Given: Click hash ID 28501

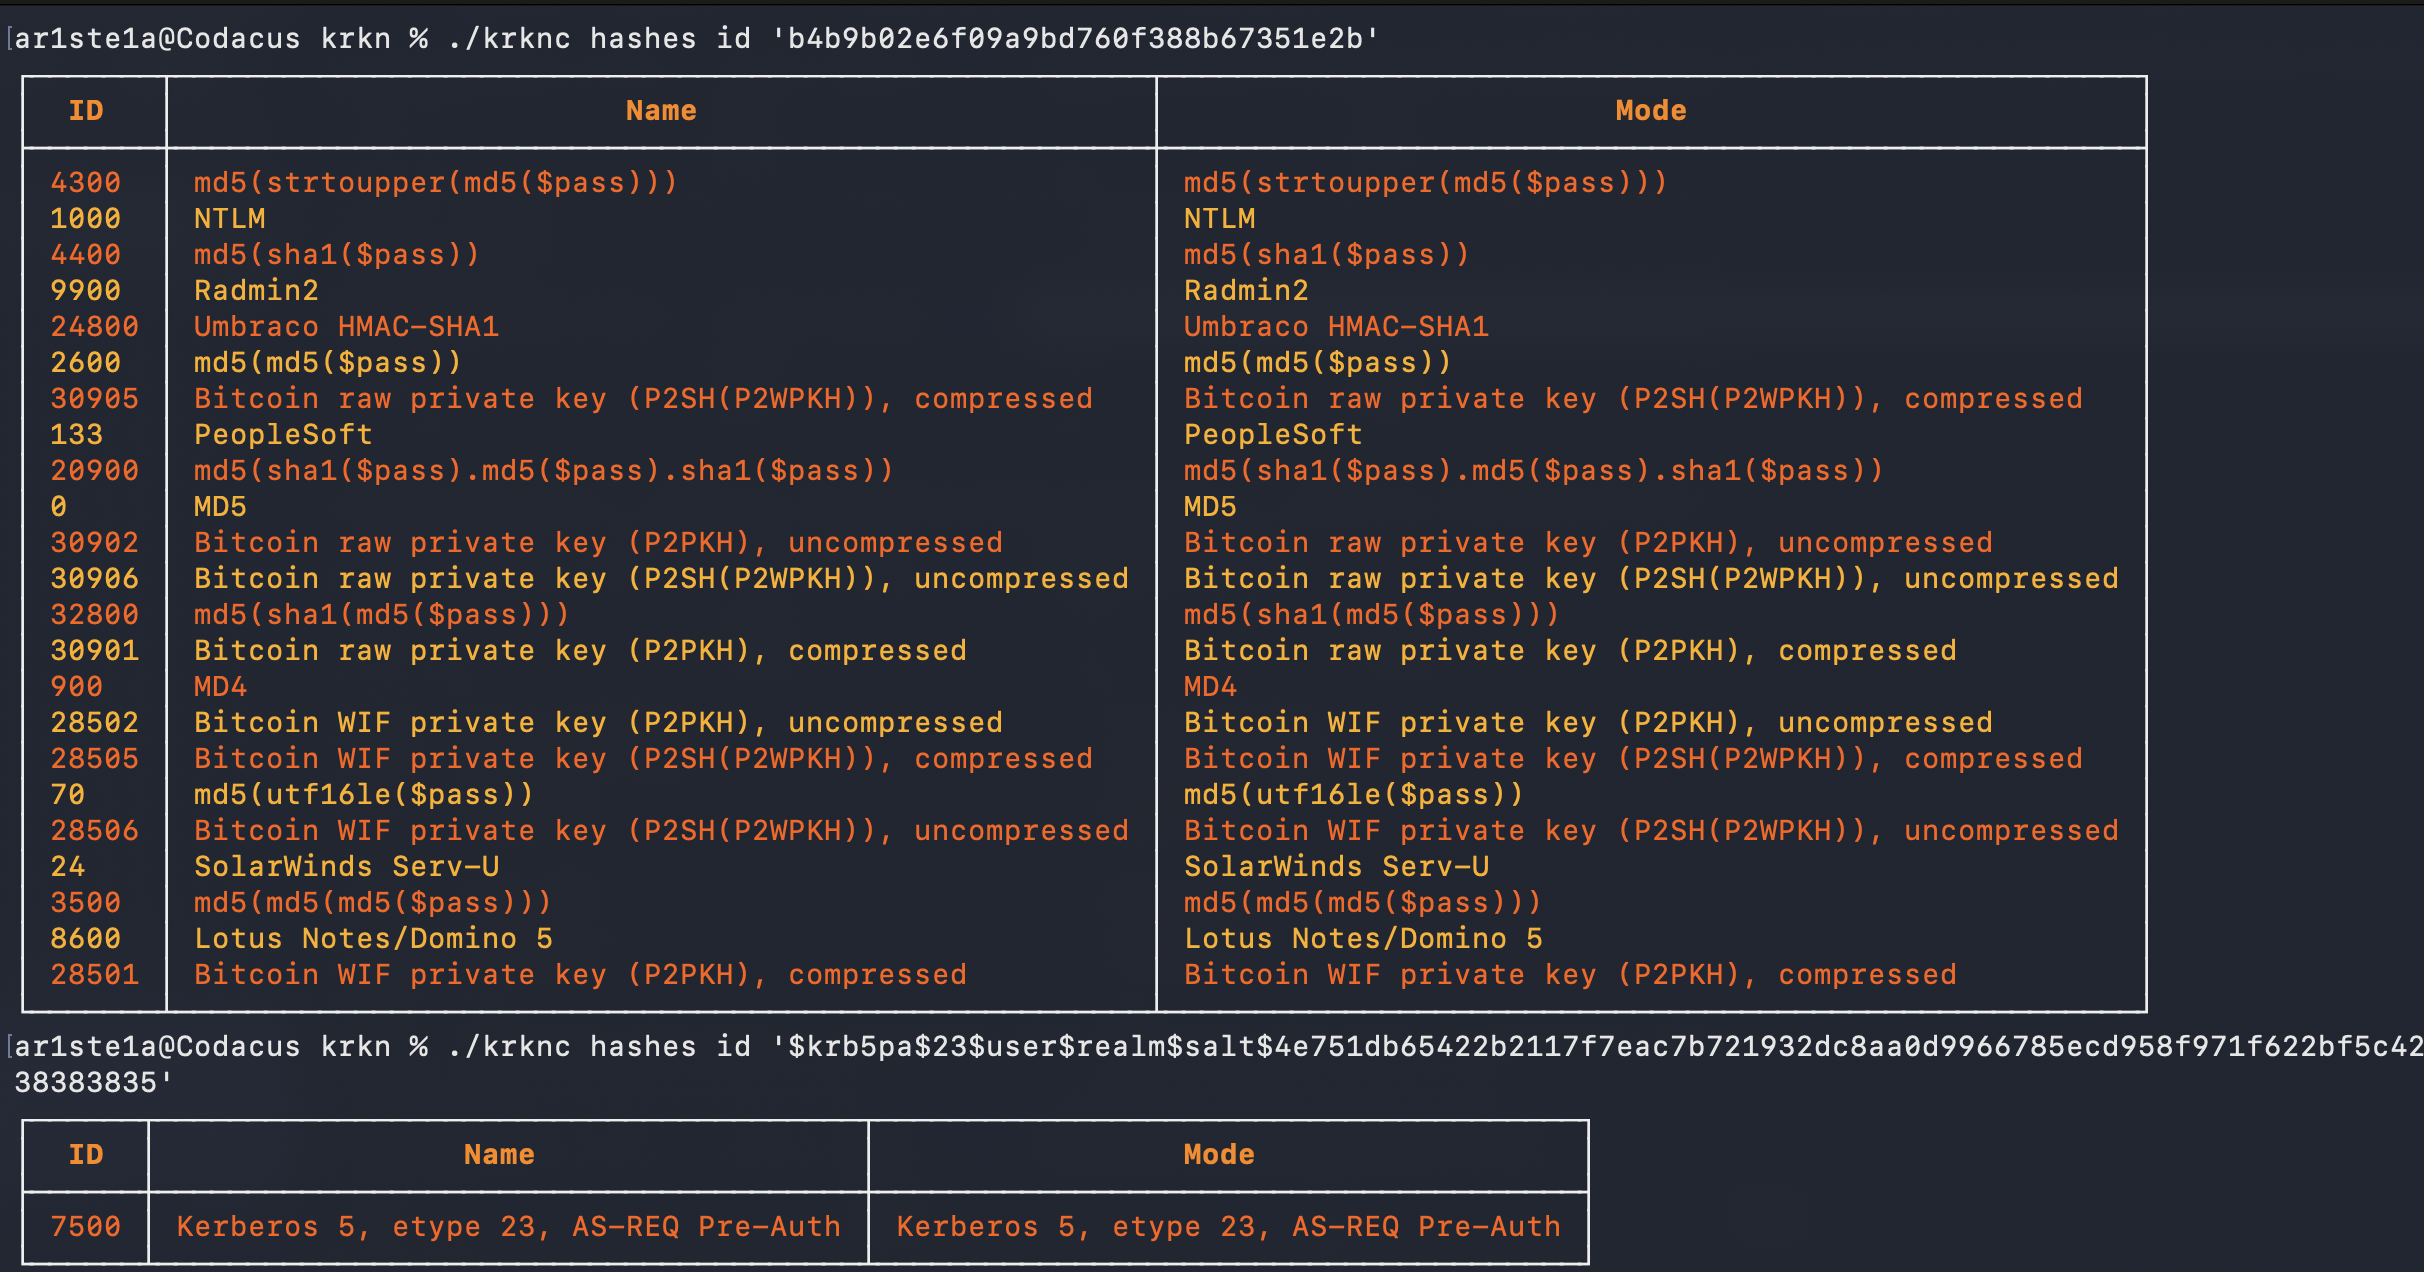Looking at the screenshot, I should click(x=95, y=975).
